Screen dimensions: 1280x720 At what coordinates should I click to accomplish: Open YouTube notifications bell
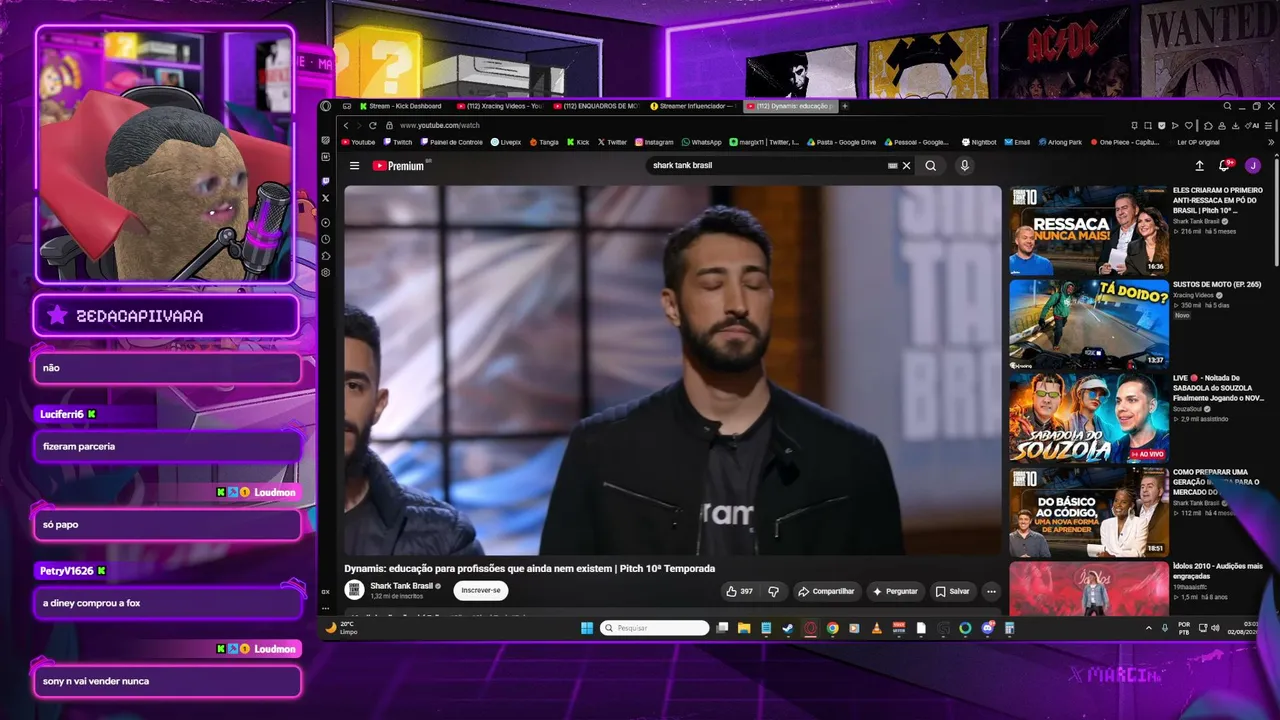pyautogui.click(x=1224, y=166)
